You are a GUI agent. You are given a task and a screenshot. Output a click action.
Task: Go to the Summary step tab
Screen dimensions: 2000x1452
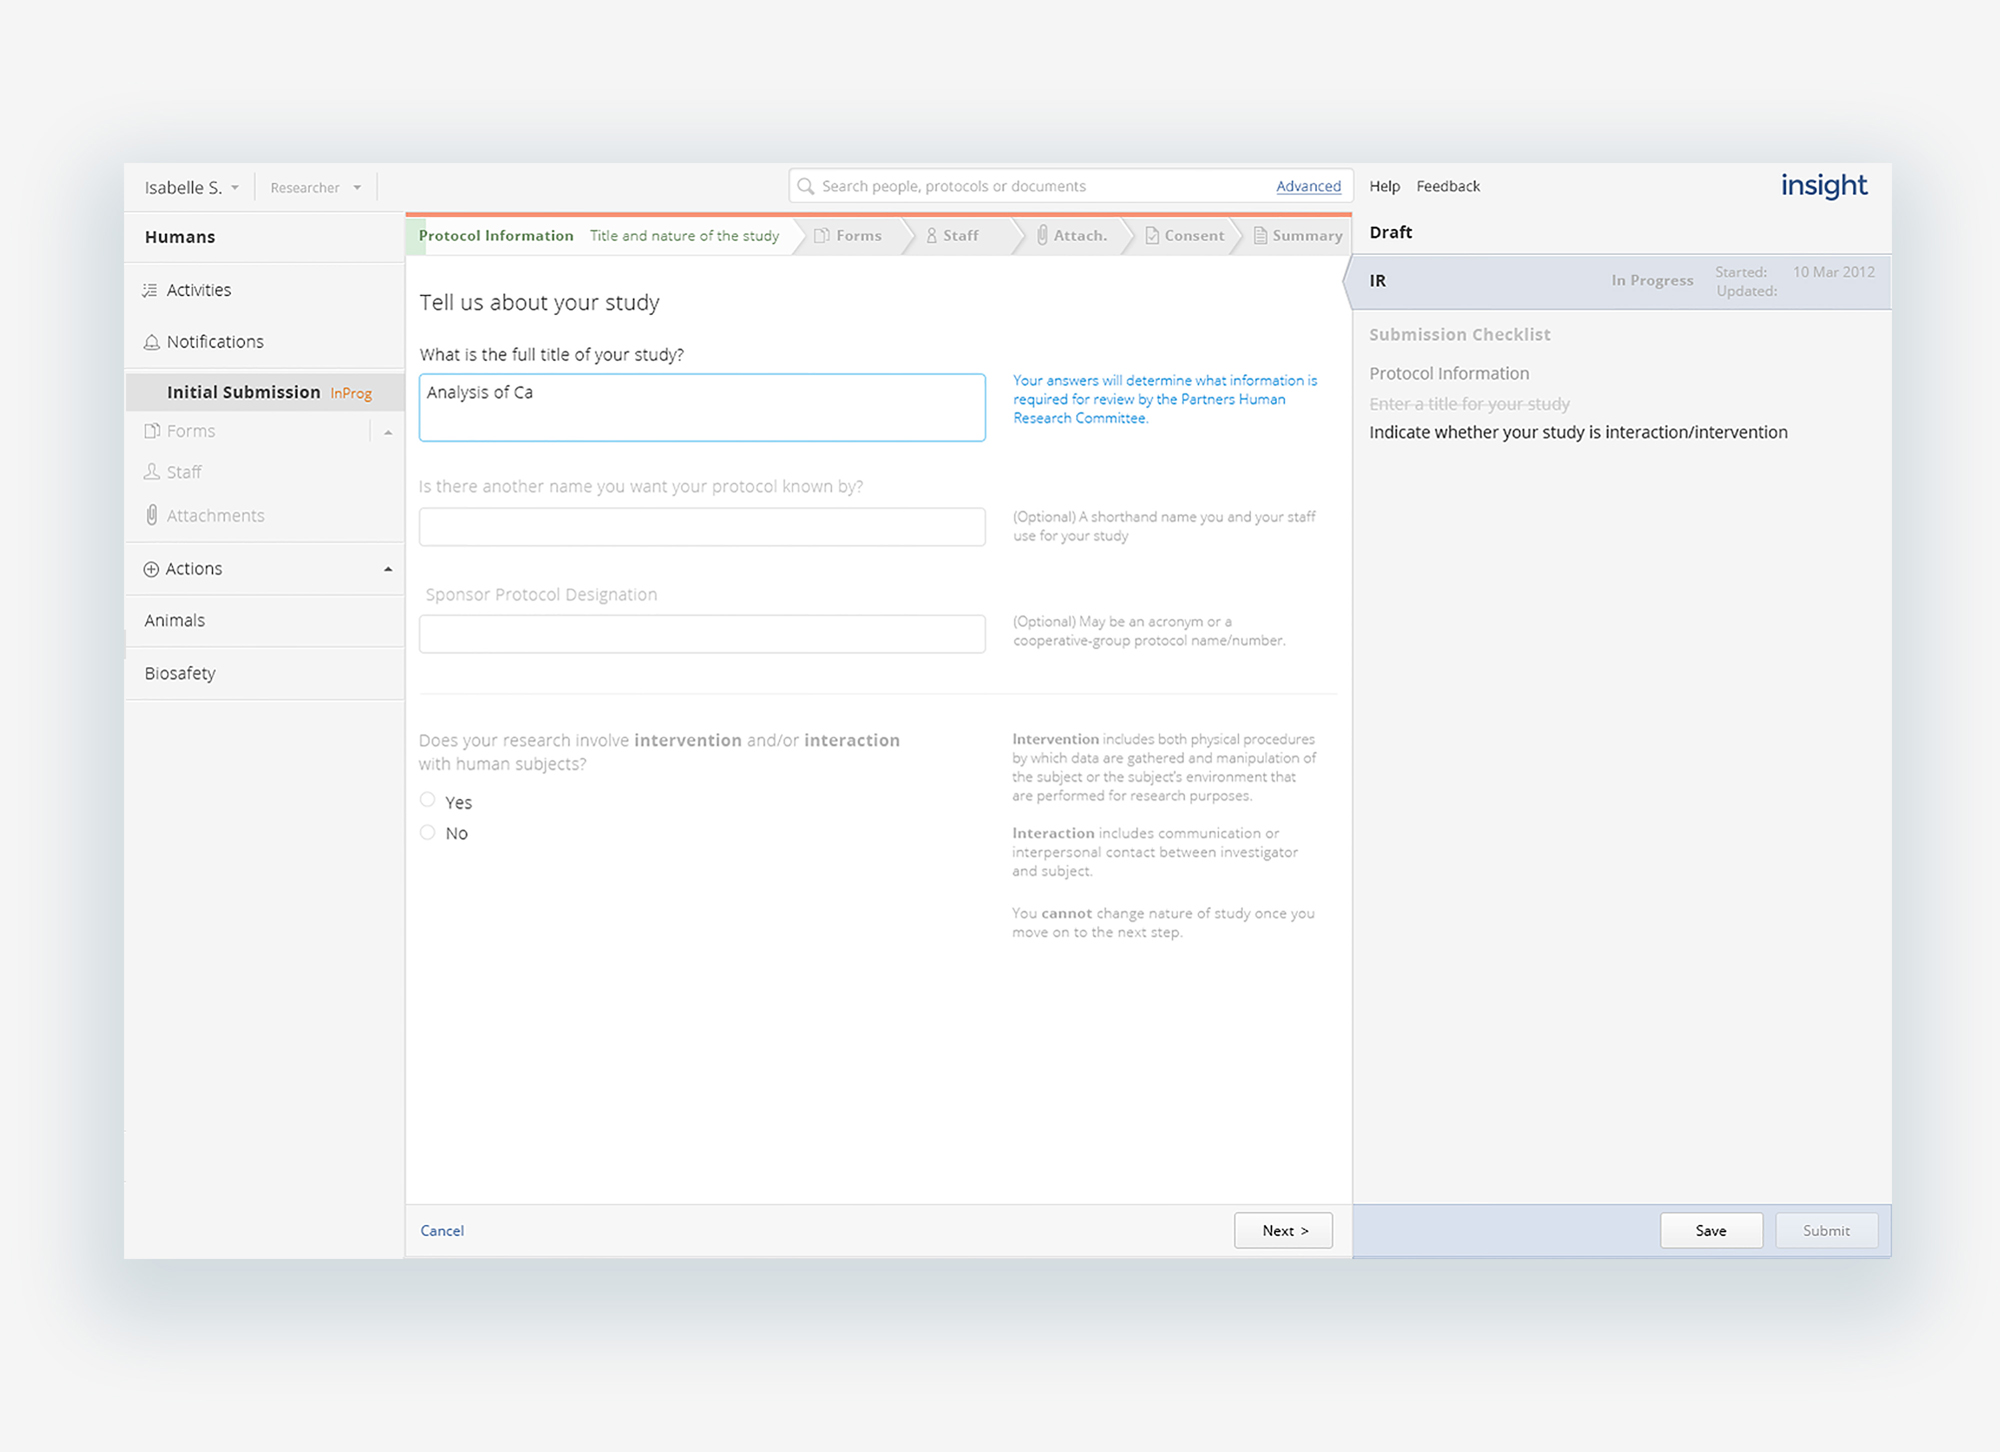[x=1298, y=236]
